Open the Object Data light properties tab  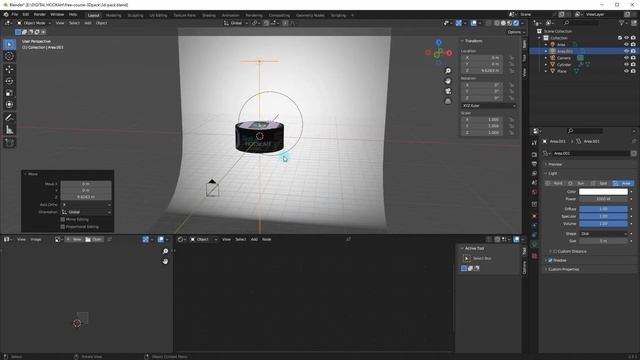[x=534, y=244]
